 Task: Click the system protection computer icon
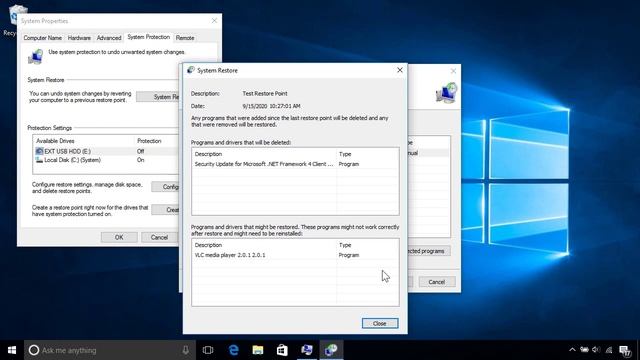coord(36,56)
